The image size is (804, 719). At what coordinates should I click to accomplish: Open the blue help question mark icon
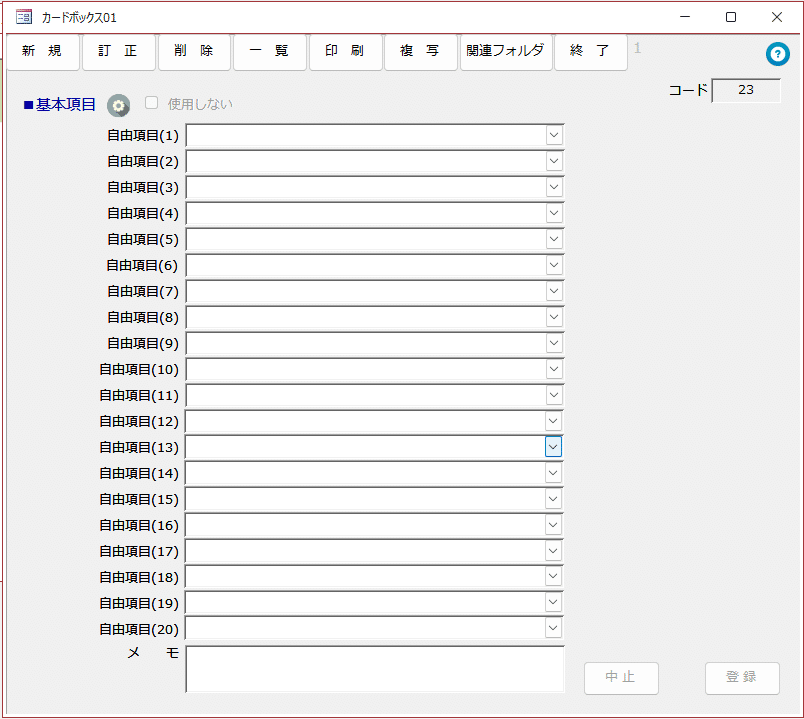coord(777,54)
